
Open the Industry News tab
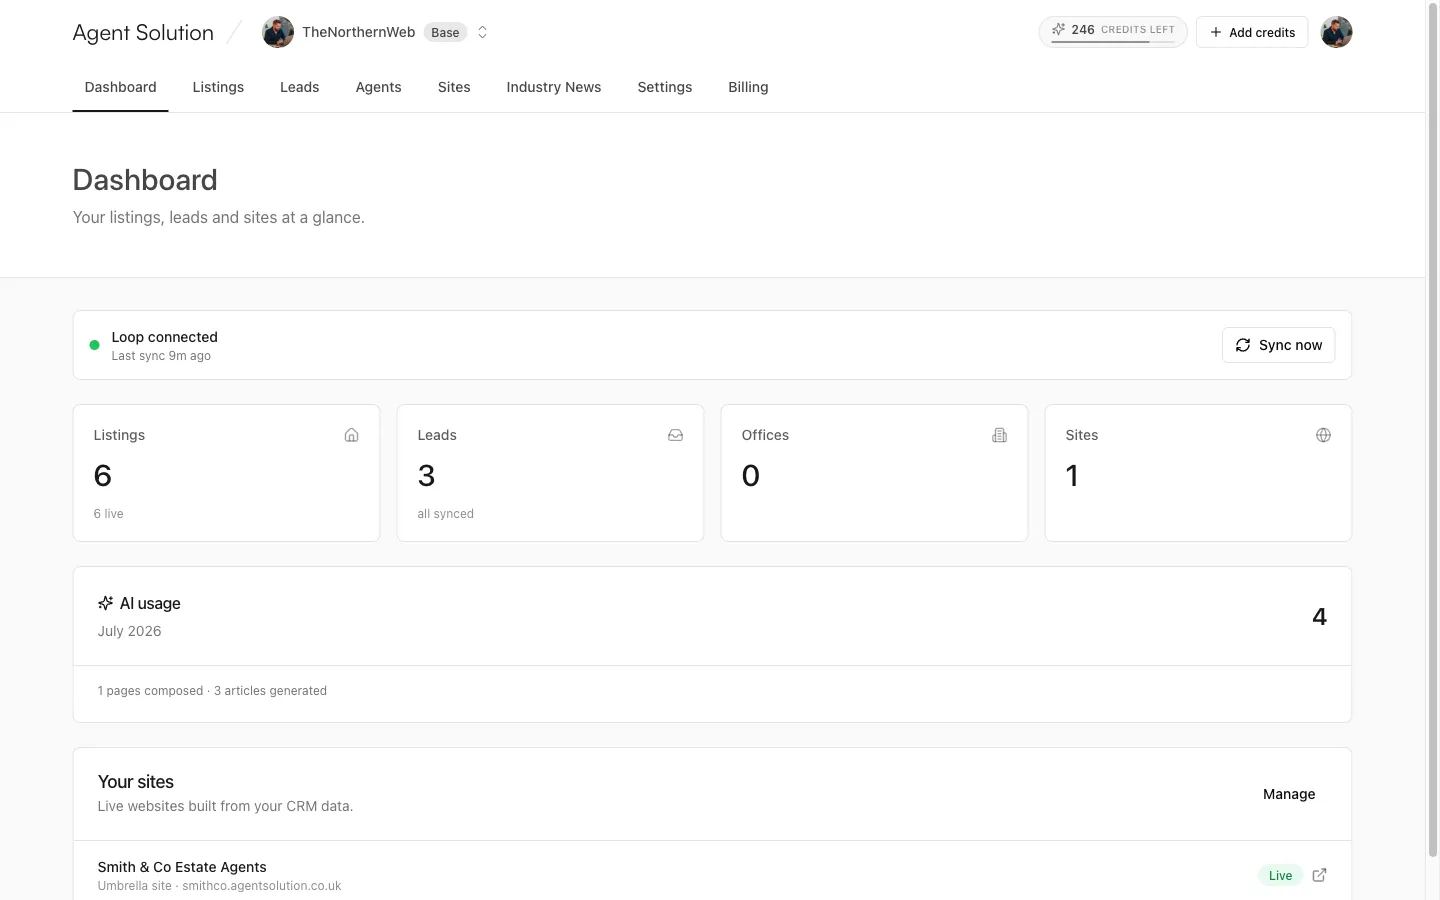coord(553,87)
